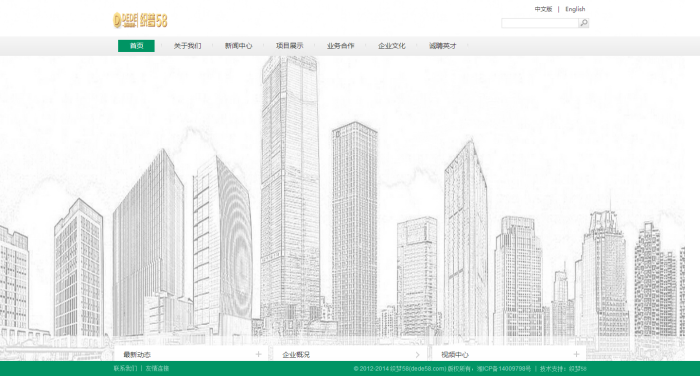Focus the search input field
The image size is (700, 376).
[540, 23]
